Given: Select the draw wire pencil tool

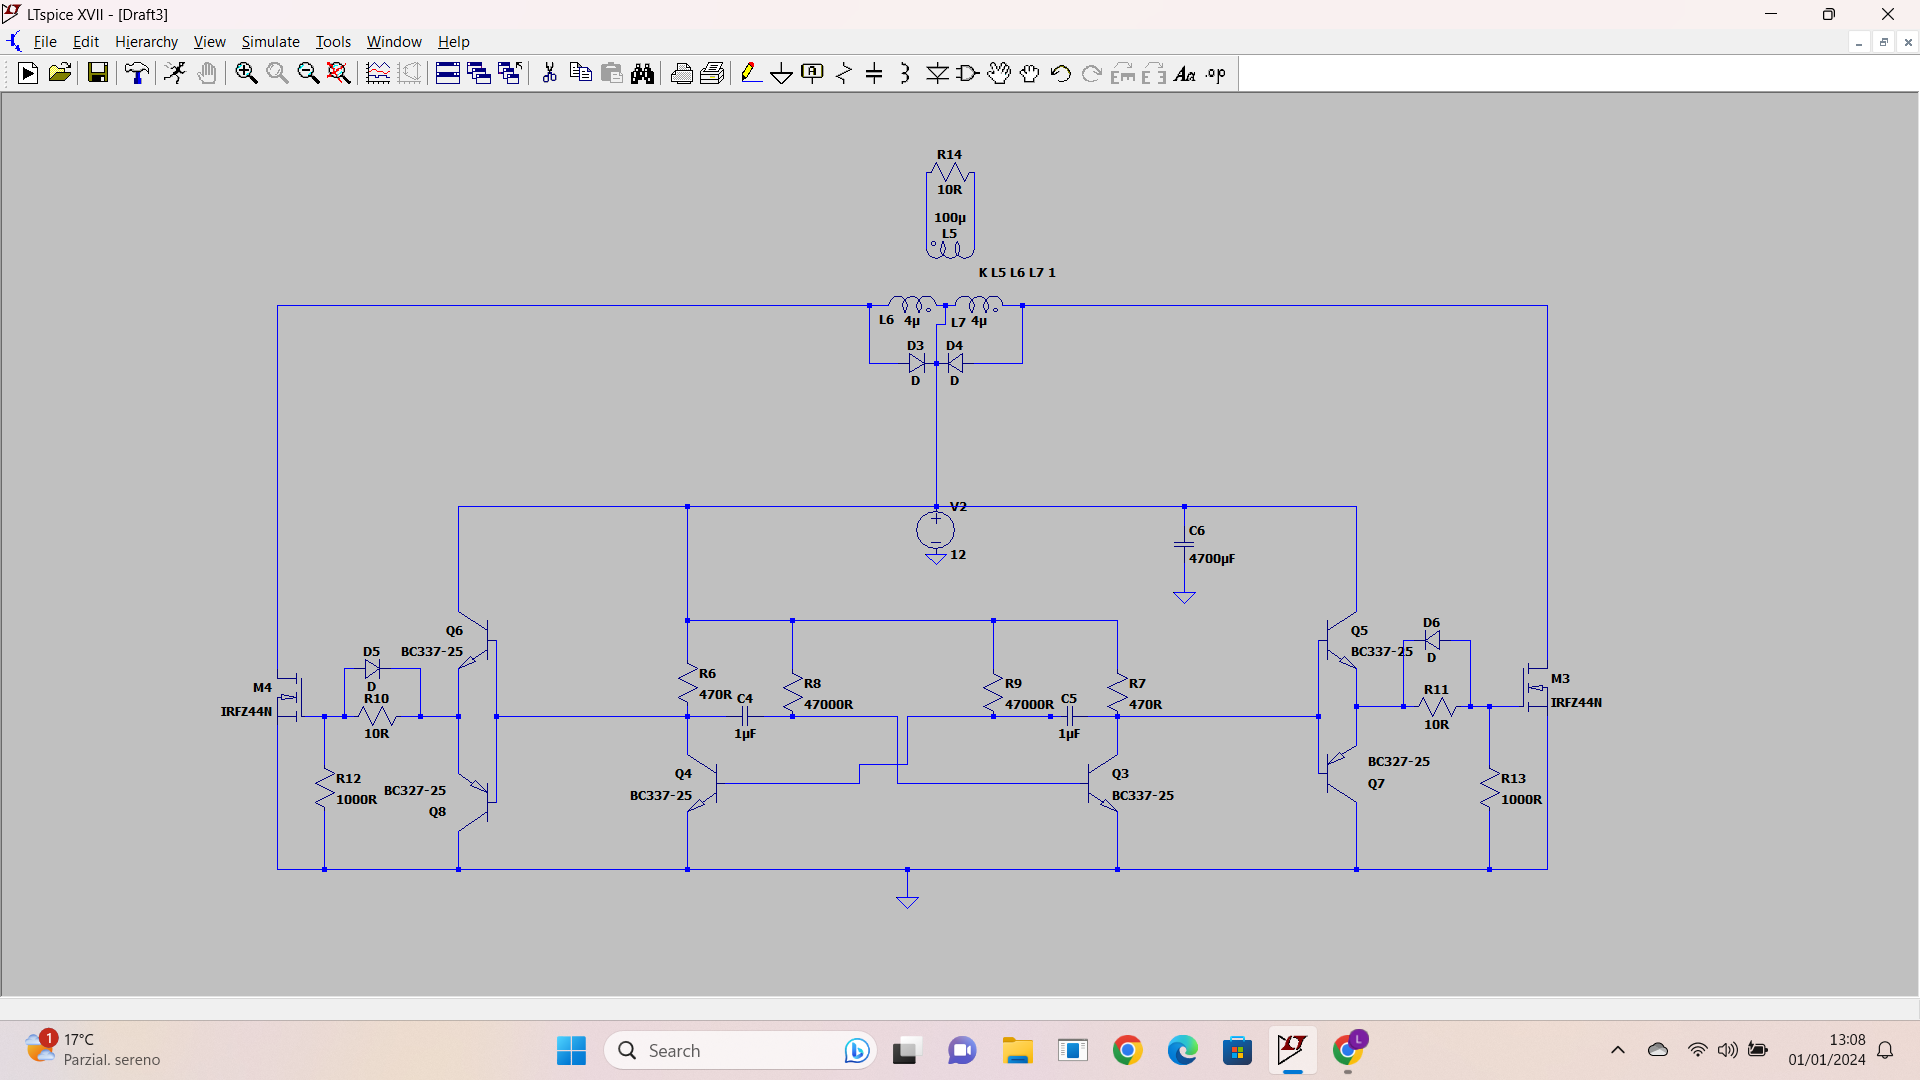Looking at the screenshot, I should click(750, 73).
